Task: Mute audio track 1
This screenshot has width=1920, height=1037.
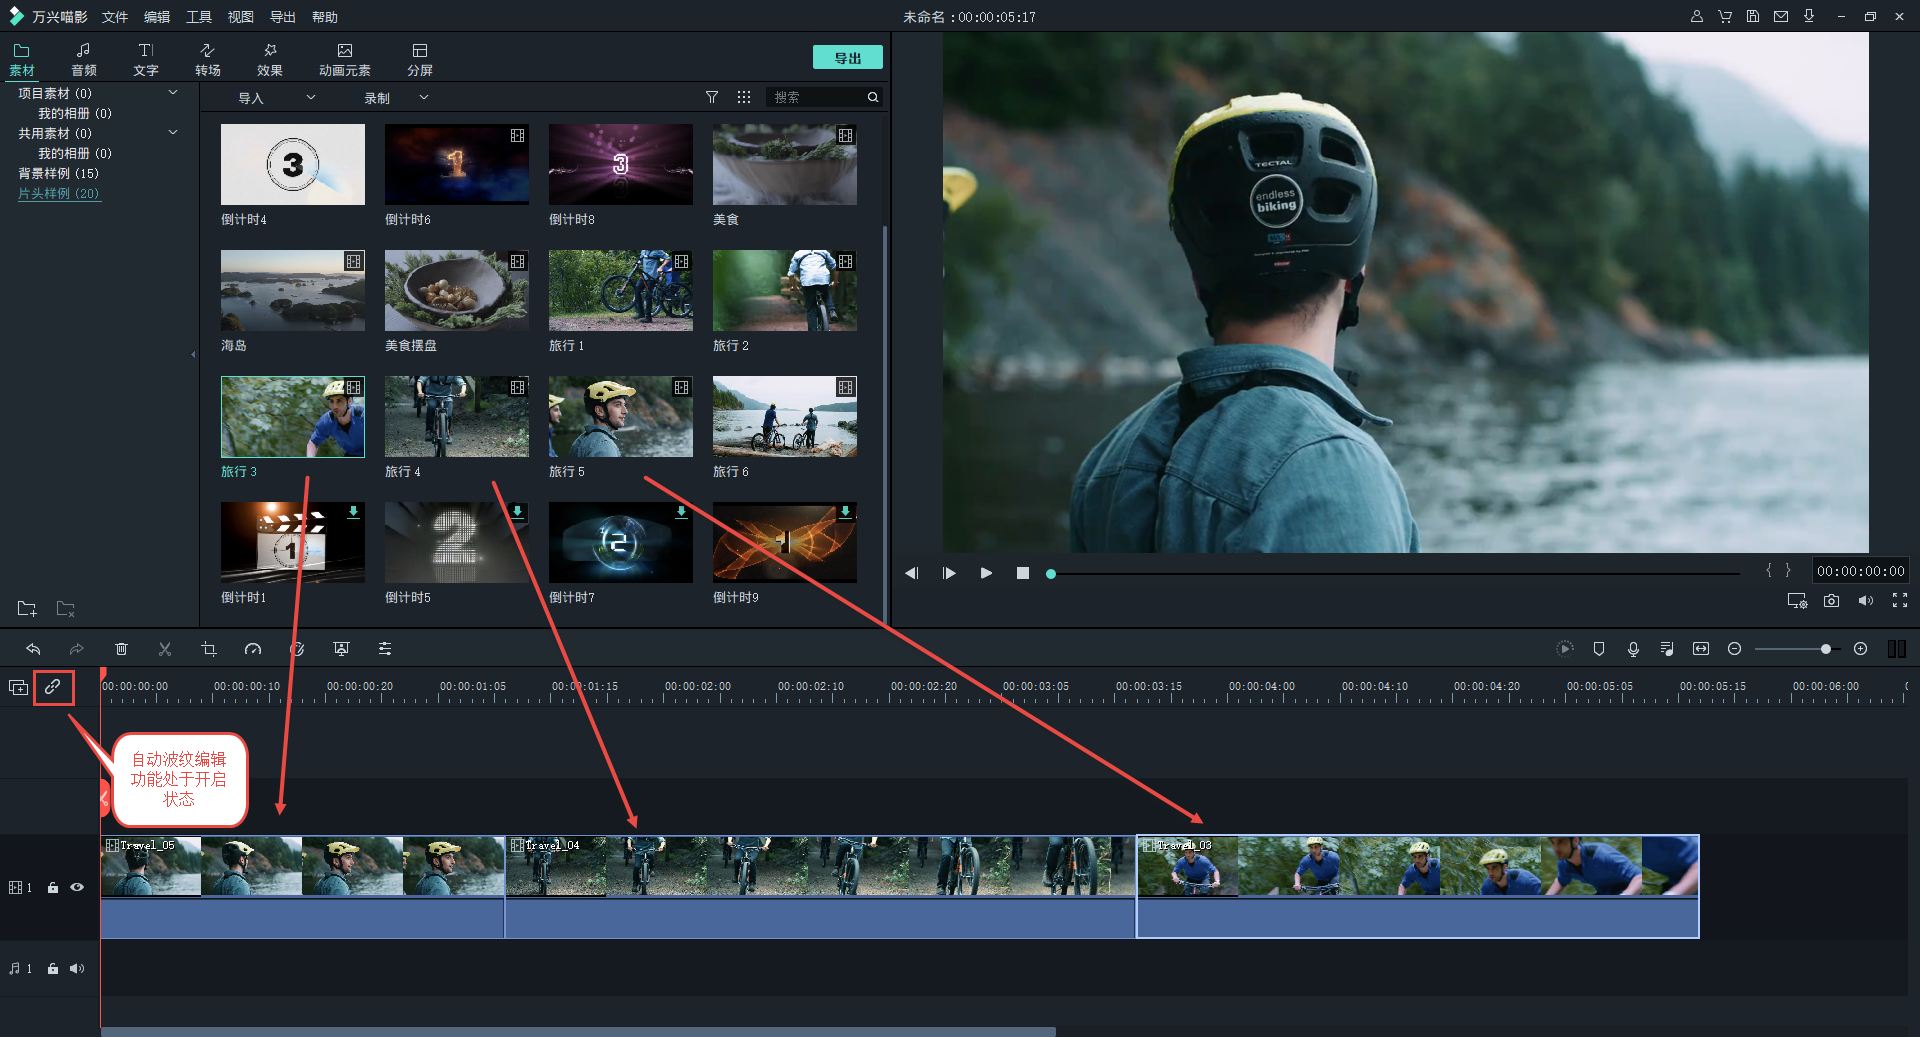Action: tap(77, 968)
